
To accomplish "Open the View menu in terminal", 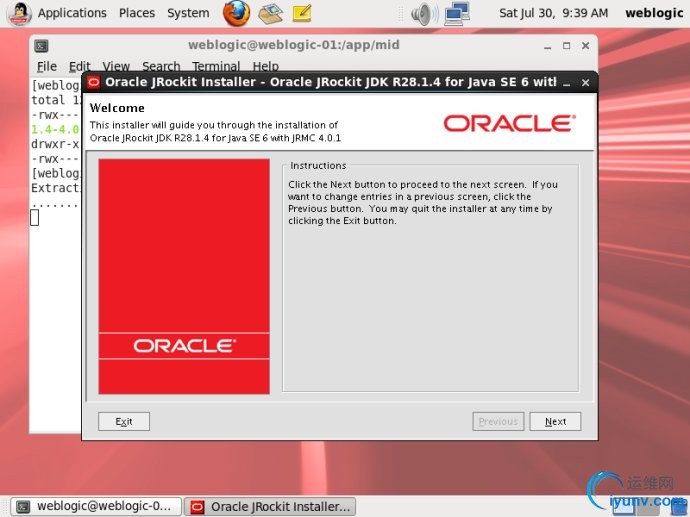I will tap(116, 66).
